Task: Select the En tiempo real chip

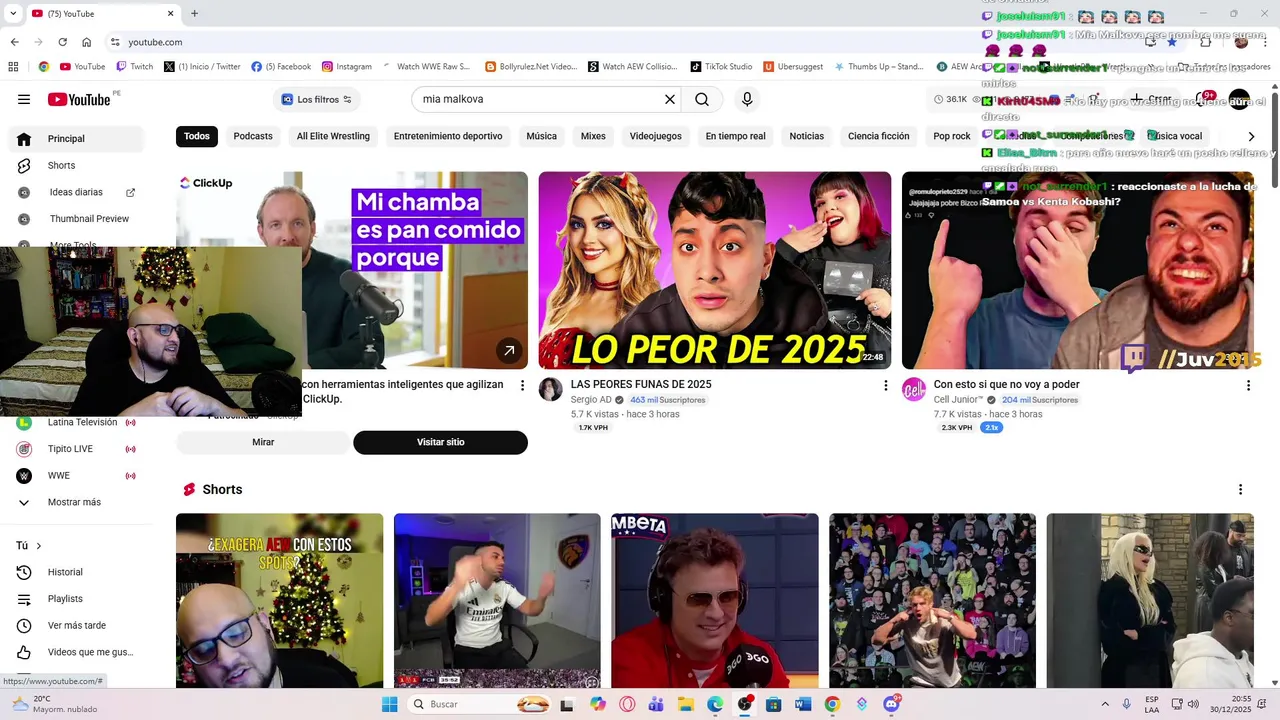Action: click(x=735, y=136)
